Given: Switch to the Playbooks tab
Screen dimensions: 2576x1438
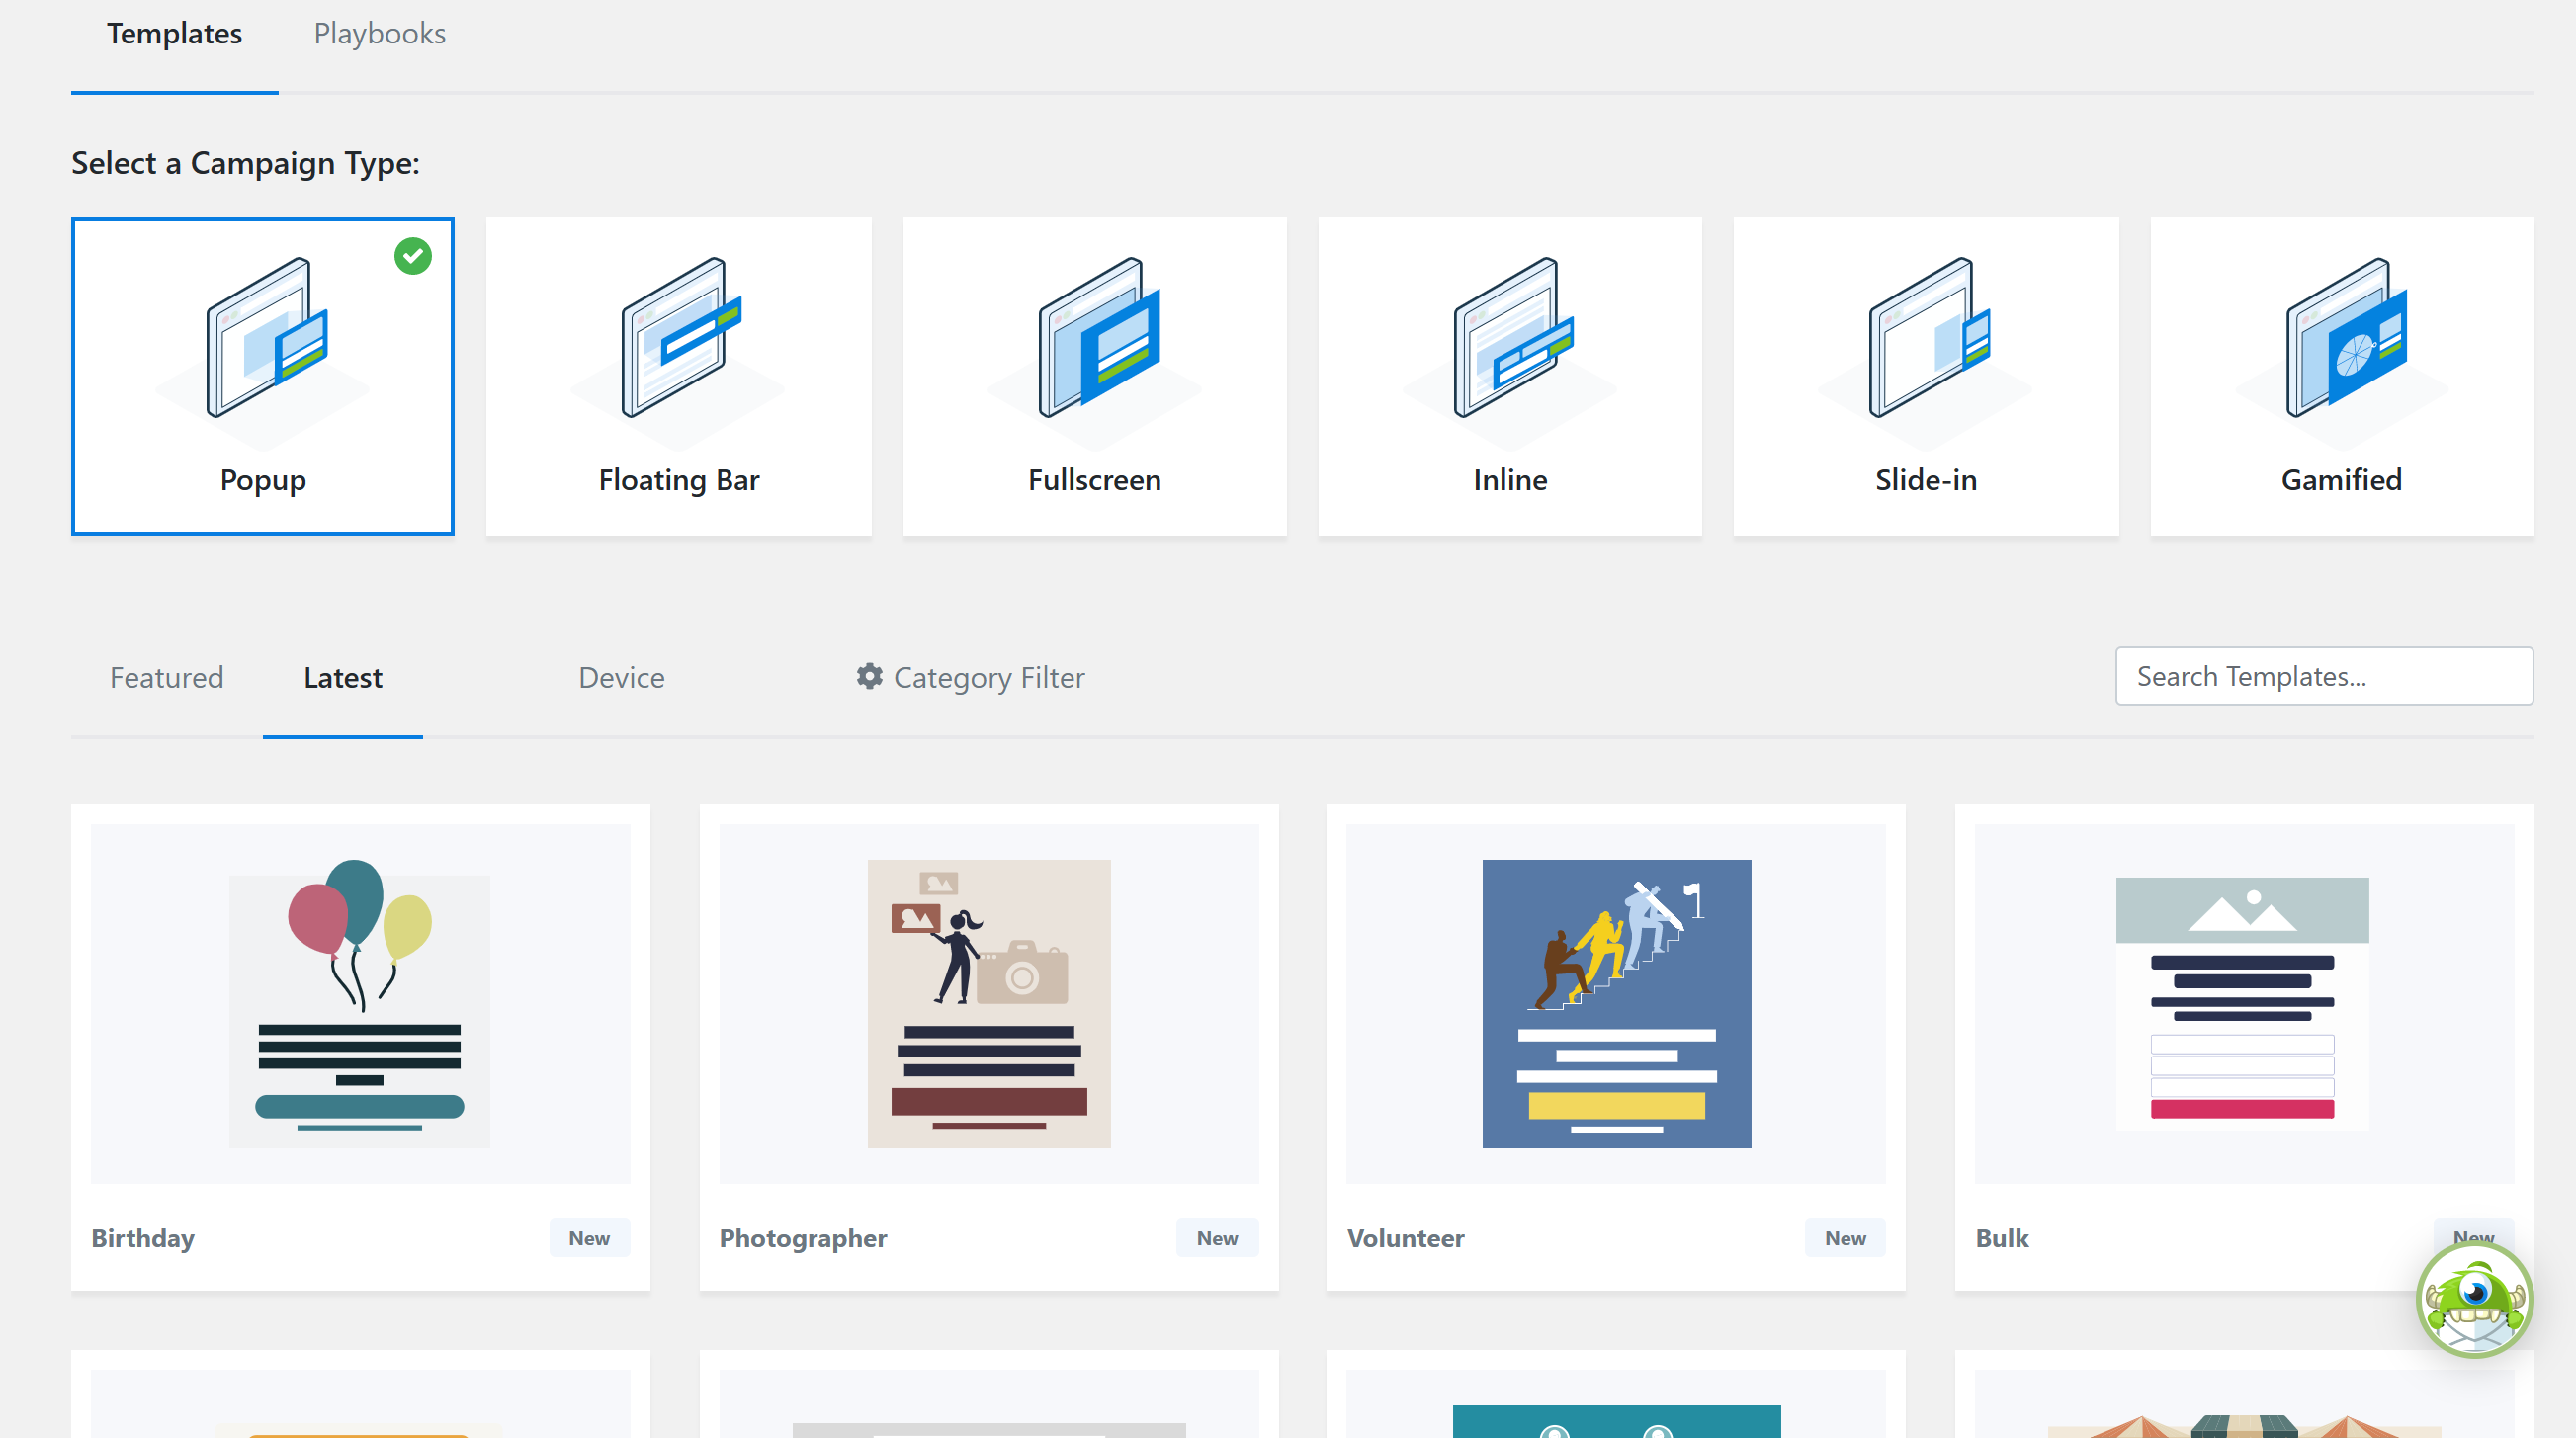Looking at the screenshot, I should [x=379, y=34].
